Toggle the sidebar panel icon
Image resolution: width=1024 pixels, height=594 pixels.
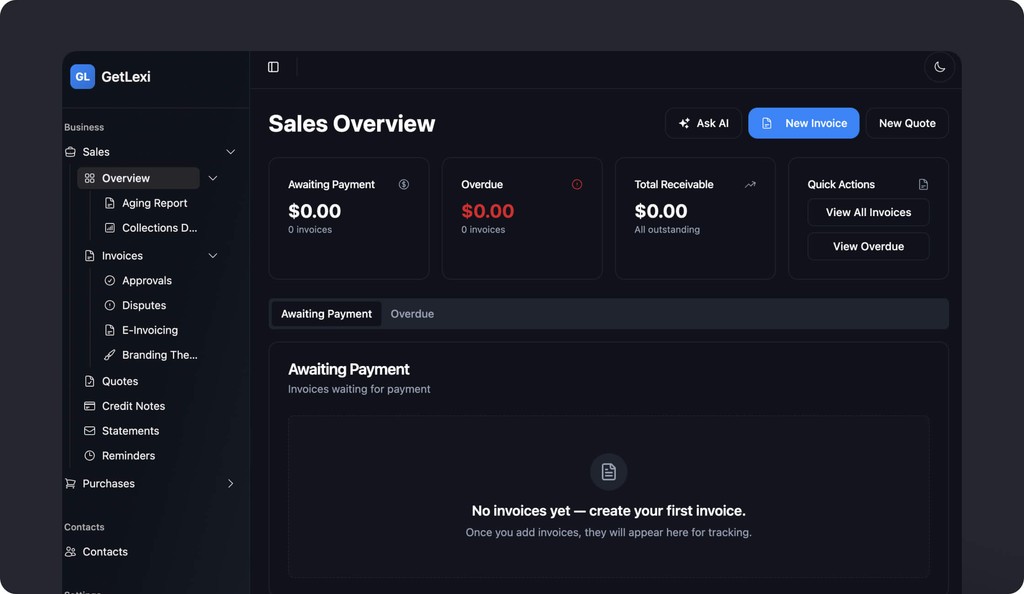pyautogui.click(x=273, y=67)
